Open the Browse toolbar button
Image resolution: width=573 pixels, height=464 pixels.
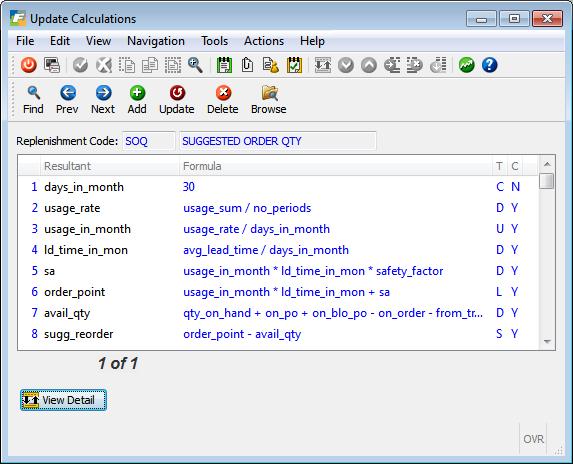coord(269,100)
